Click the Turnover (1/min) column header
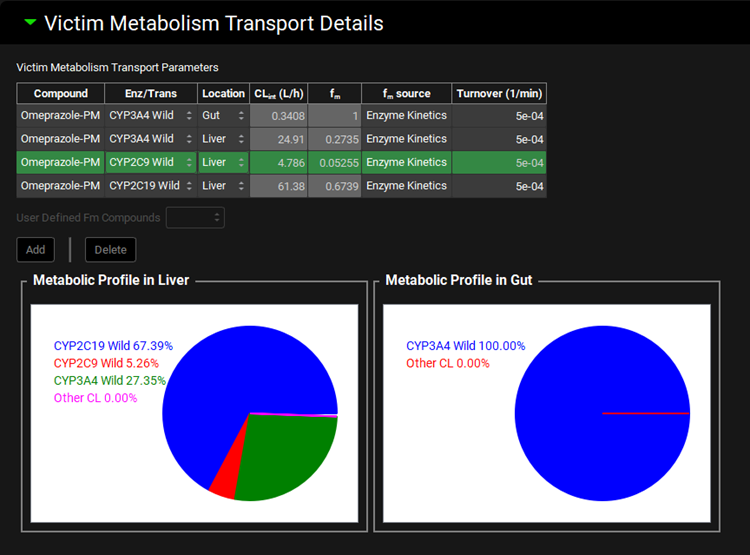 [x=498, y=93]
